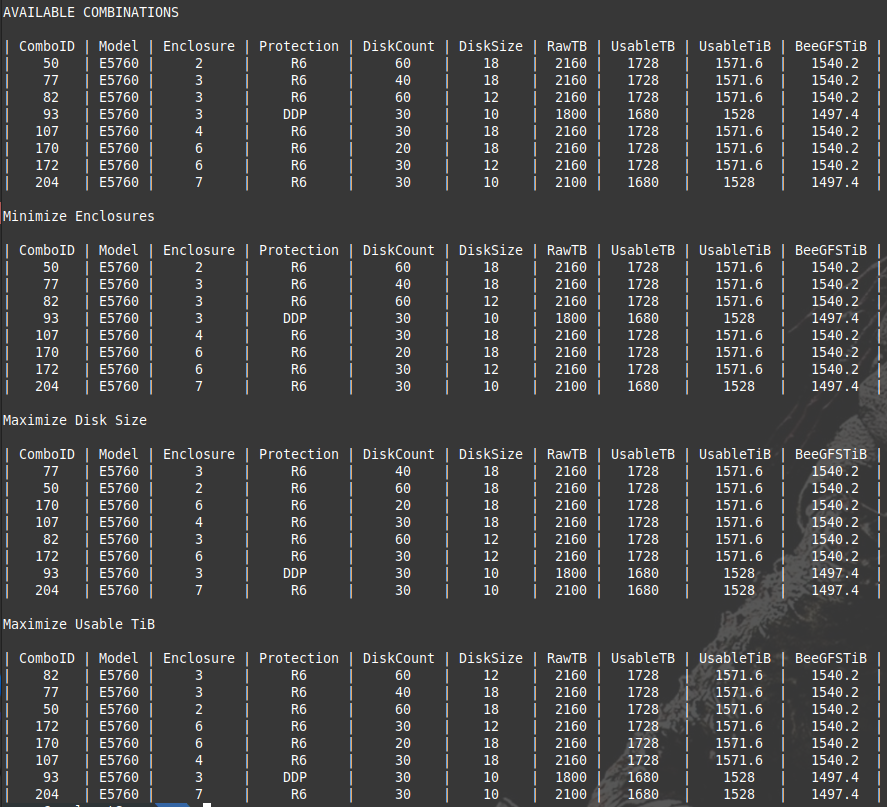The height and width of the screenshot is (807, 887).
Task: Select DDP in the Available Combinations table
Action: point(295,115)
